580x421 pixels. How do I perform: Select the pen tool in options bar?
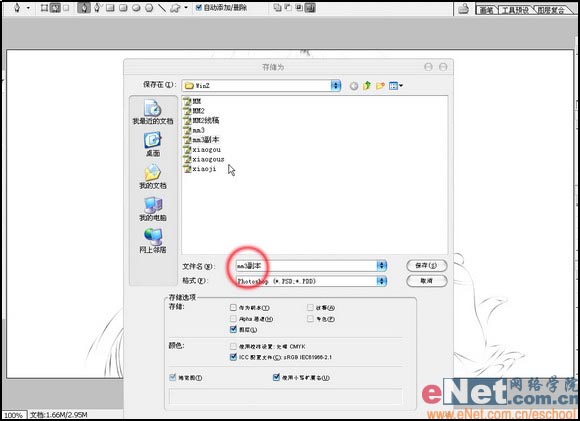click(x=85, y=8)
